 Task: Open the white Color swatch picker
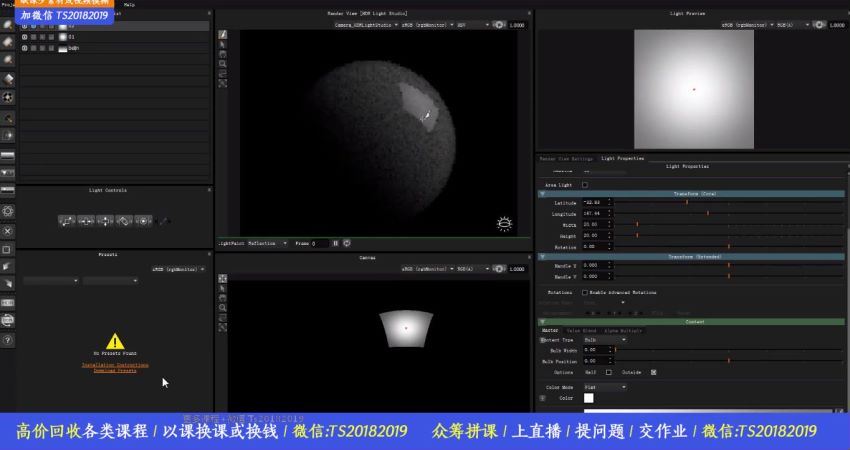589,398
